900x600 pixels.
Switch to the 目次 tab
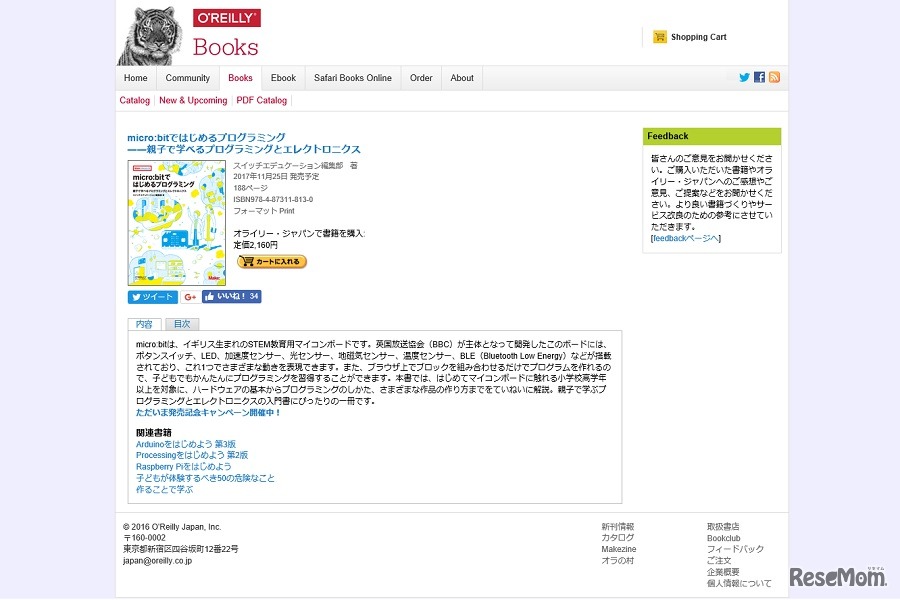(182, 324)
